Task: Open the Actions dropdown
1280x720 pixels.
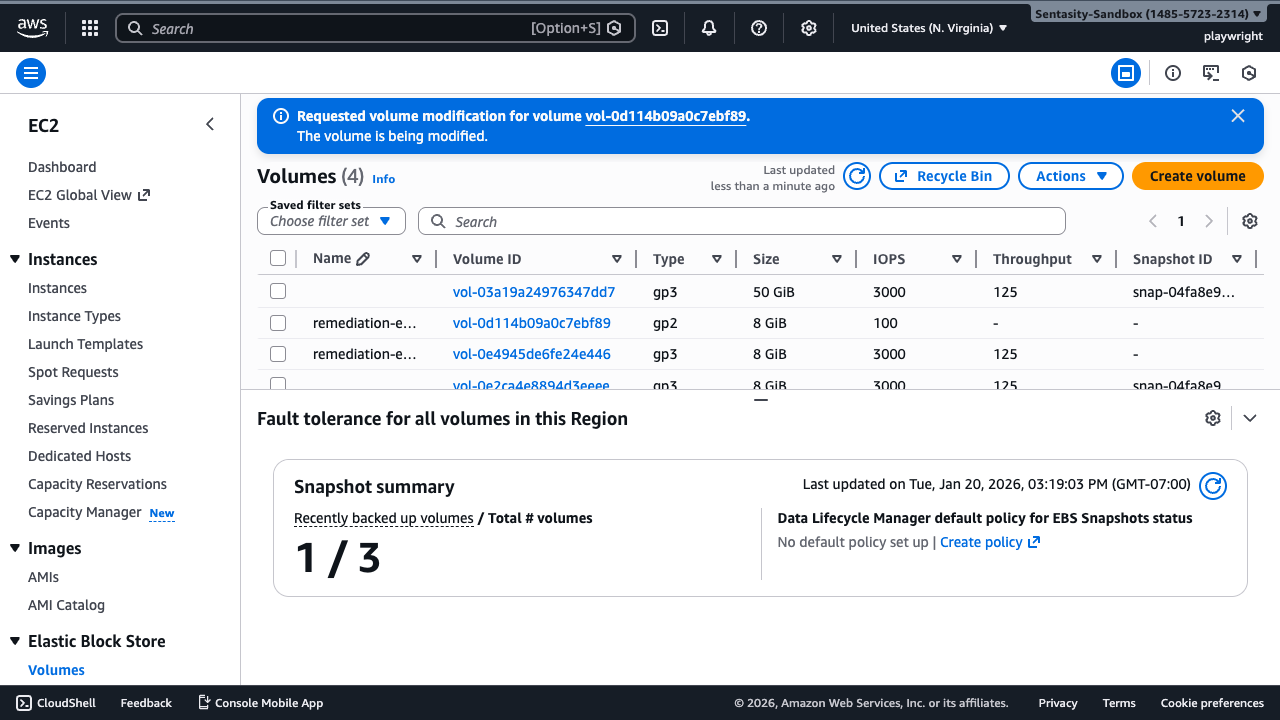Action: pyautogui.click(x=1070, y=176)
